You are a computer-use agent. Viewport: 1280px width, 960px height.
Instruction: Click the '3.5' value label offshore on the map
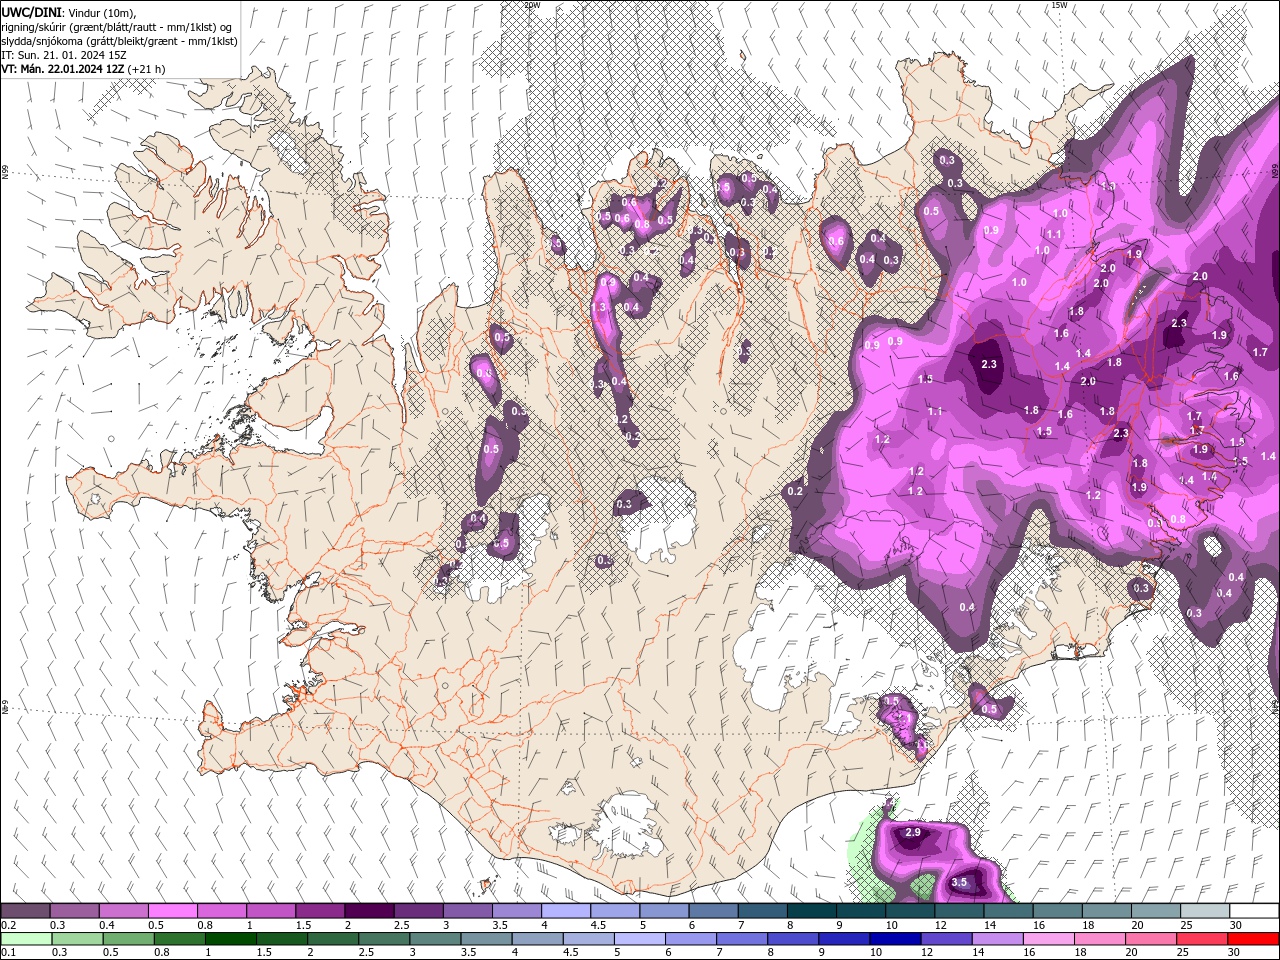pyautogui.click(x=959, y=882)
